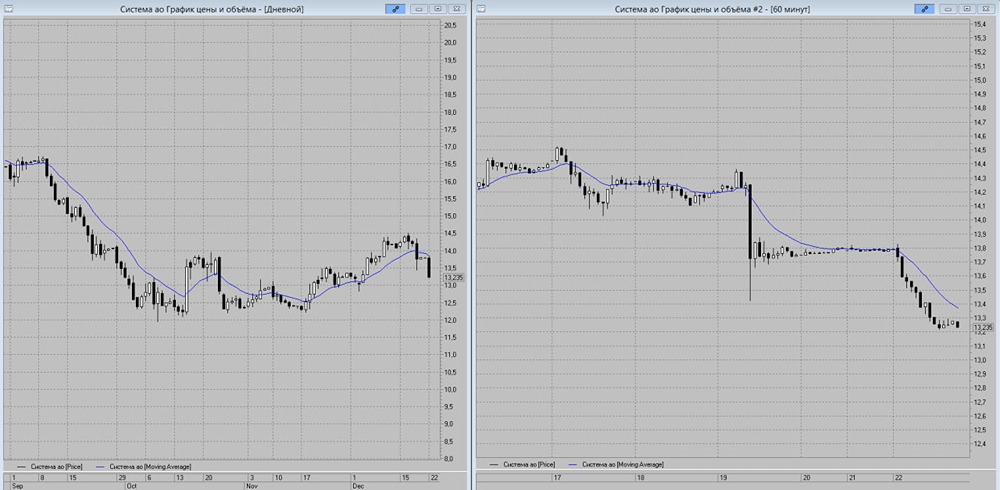Screen dimensions: 1000x490
Task: Click the 15,4 price axis label in the 60-minute chart
Action: pos(979,24)
